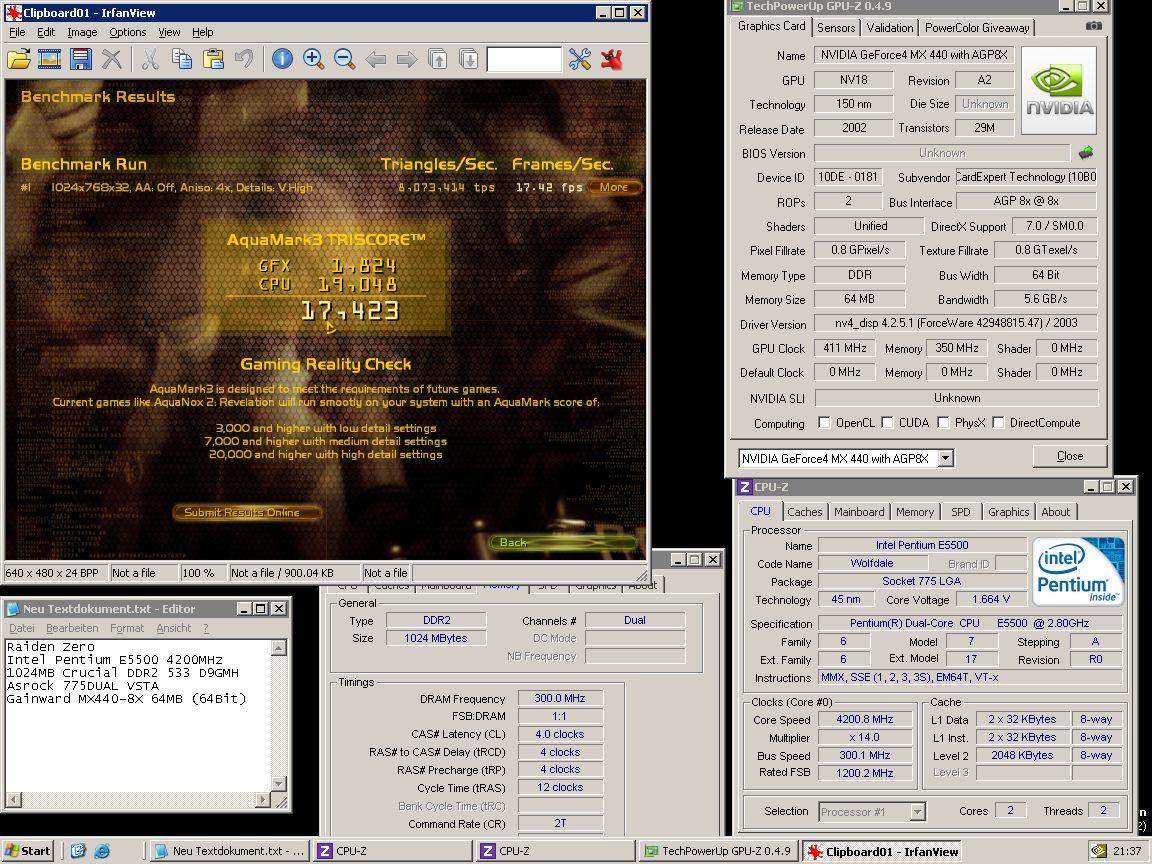Screen dimensions: 1152x864
Task: Open the Windows Start menu
Action: 29,851
